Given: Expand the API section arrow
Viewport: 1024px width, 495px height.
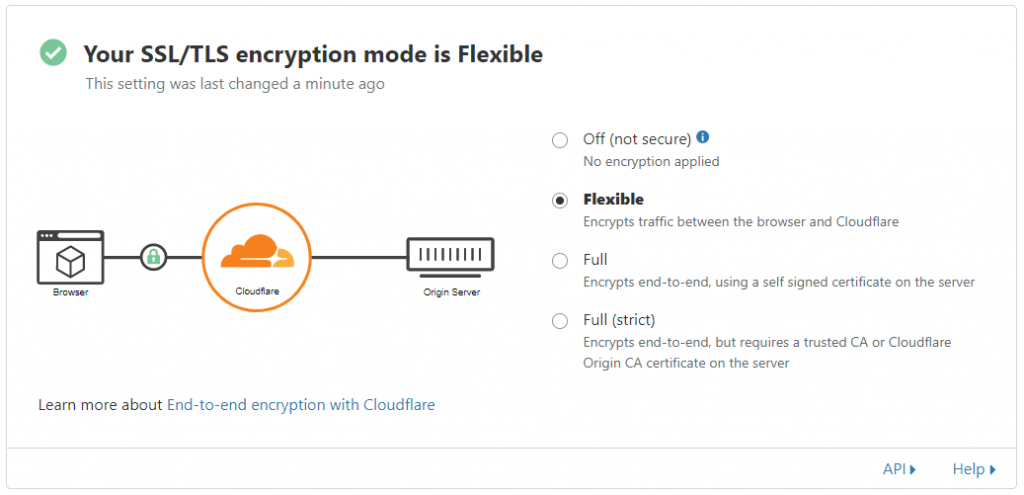Looking at the screenshot, I should (x=913, y=469).
